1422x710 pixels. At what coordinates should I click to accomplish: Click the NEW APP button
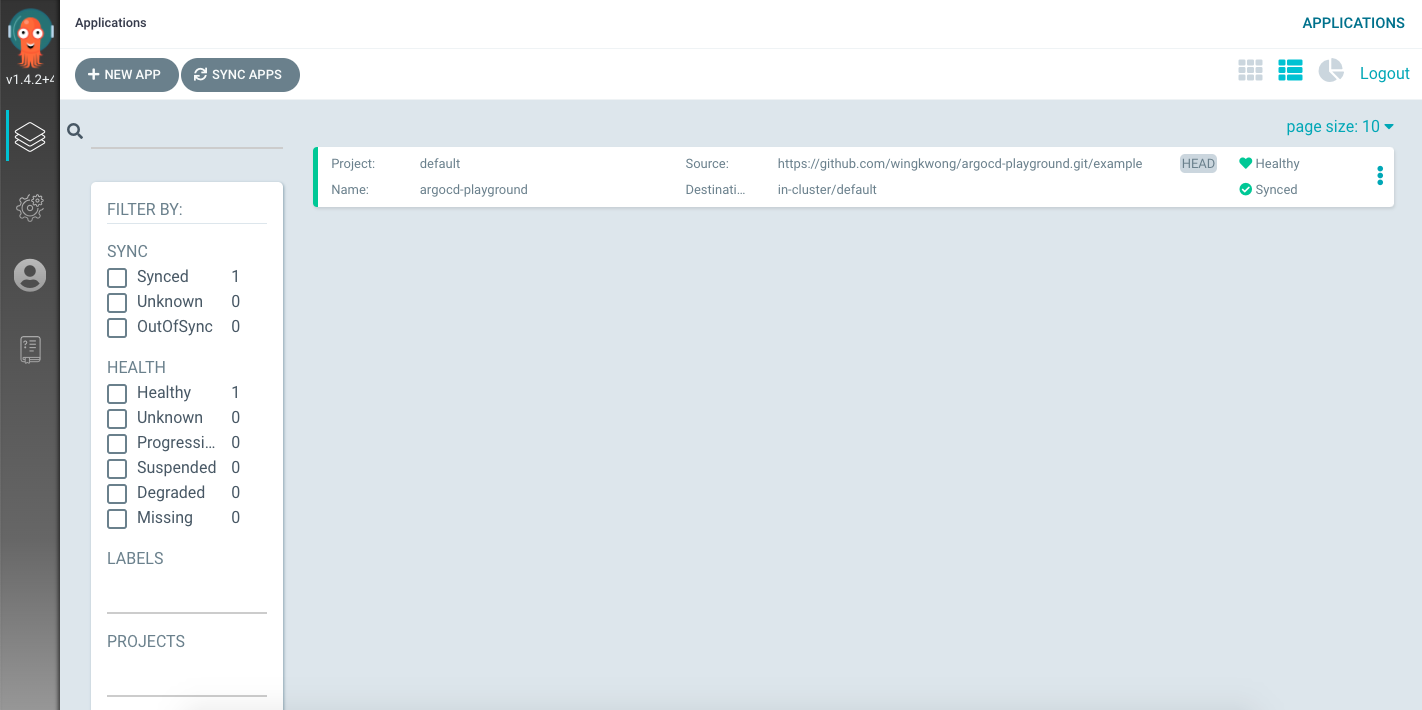tap(126, 75)
